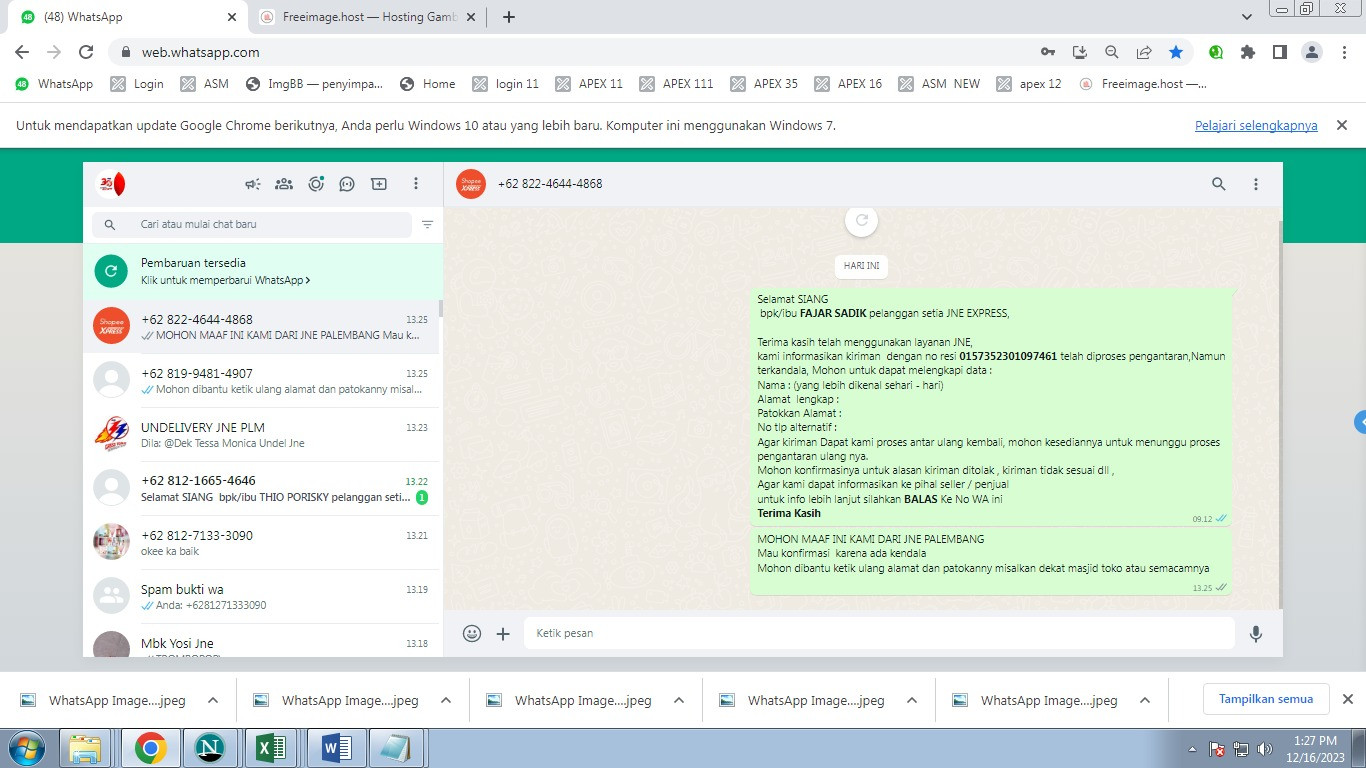
Task: Open the Chrome profile avatar
Action: pyautogui.click(x=1312, y=52)
